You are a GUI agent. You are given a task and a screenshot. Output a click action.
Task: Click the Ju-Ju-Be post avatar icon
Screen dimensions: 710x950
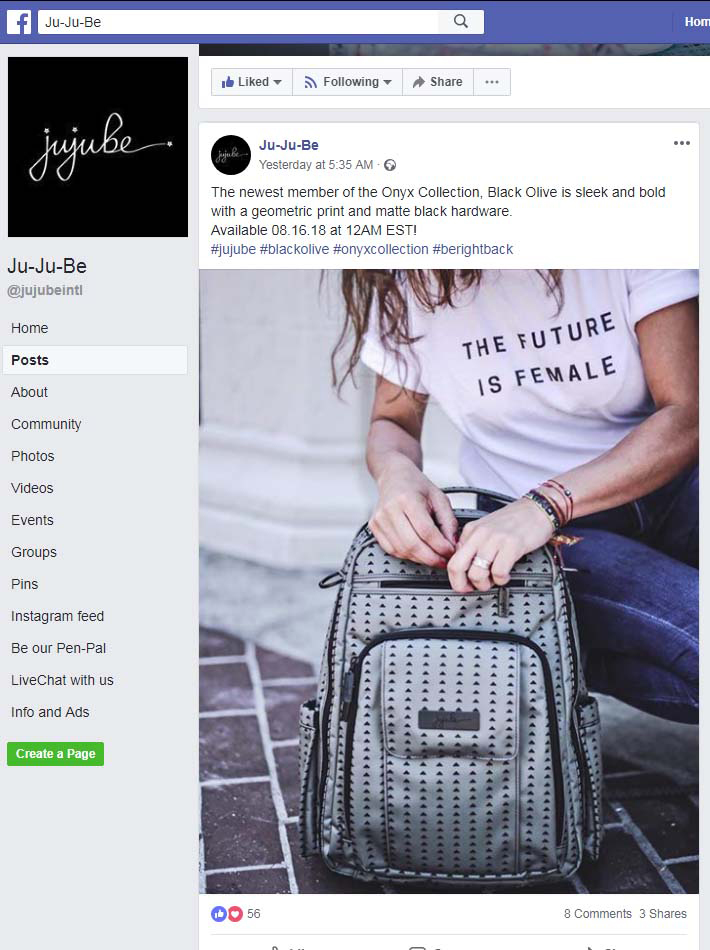tap(231, 155)
